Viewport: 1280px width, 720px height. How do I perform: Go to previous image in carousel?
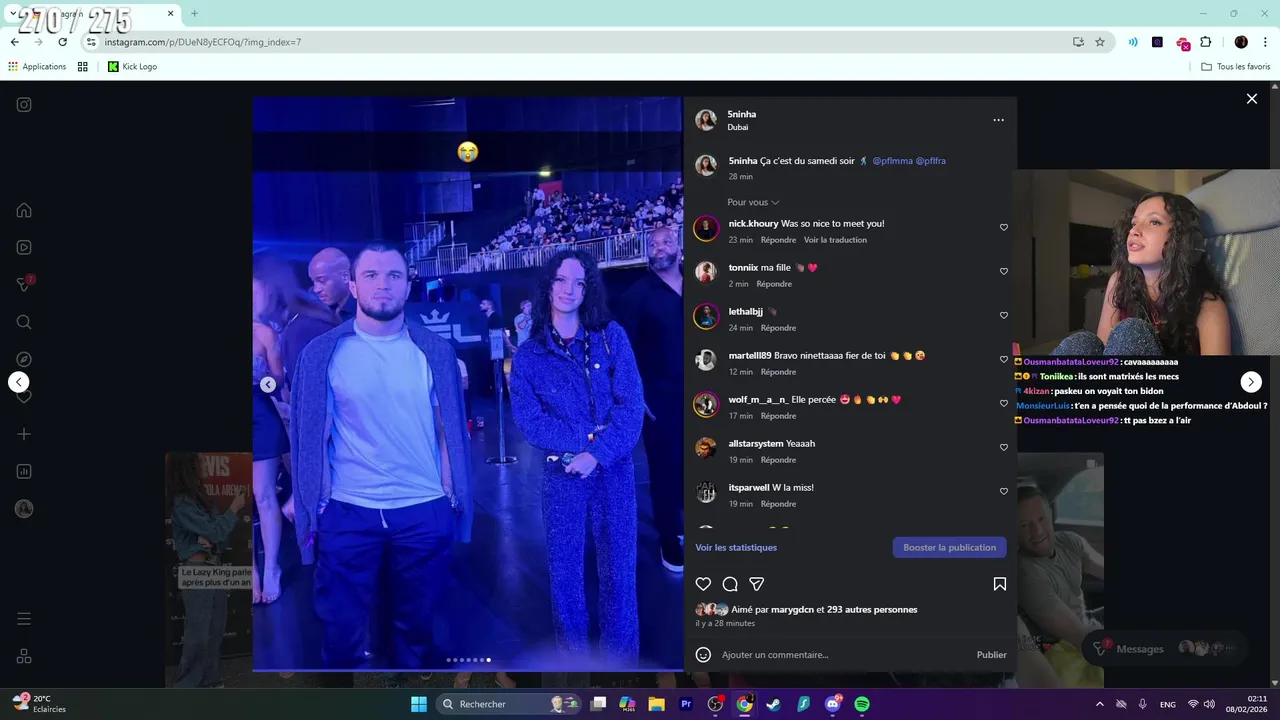click(x=268, y=385)
